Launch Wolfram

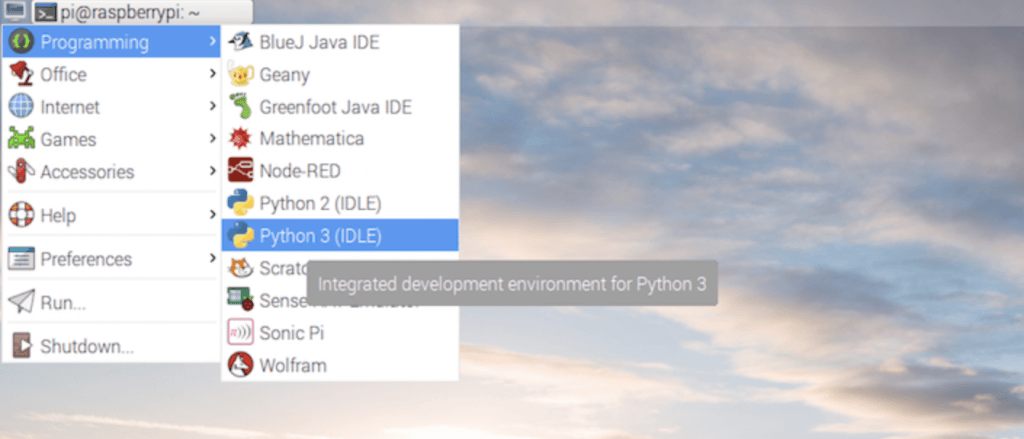coord(340,365)
